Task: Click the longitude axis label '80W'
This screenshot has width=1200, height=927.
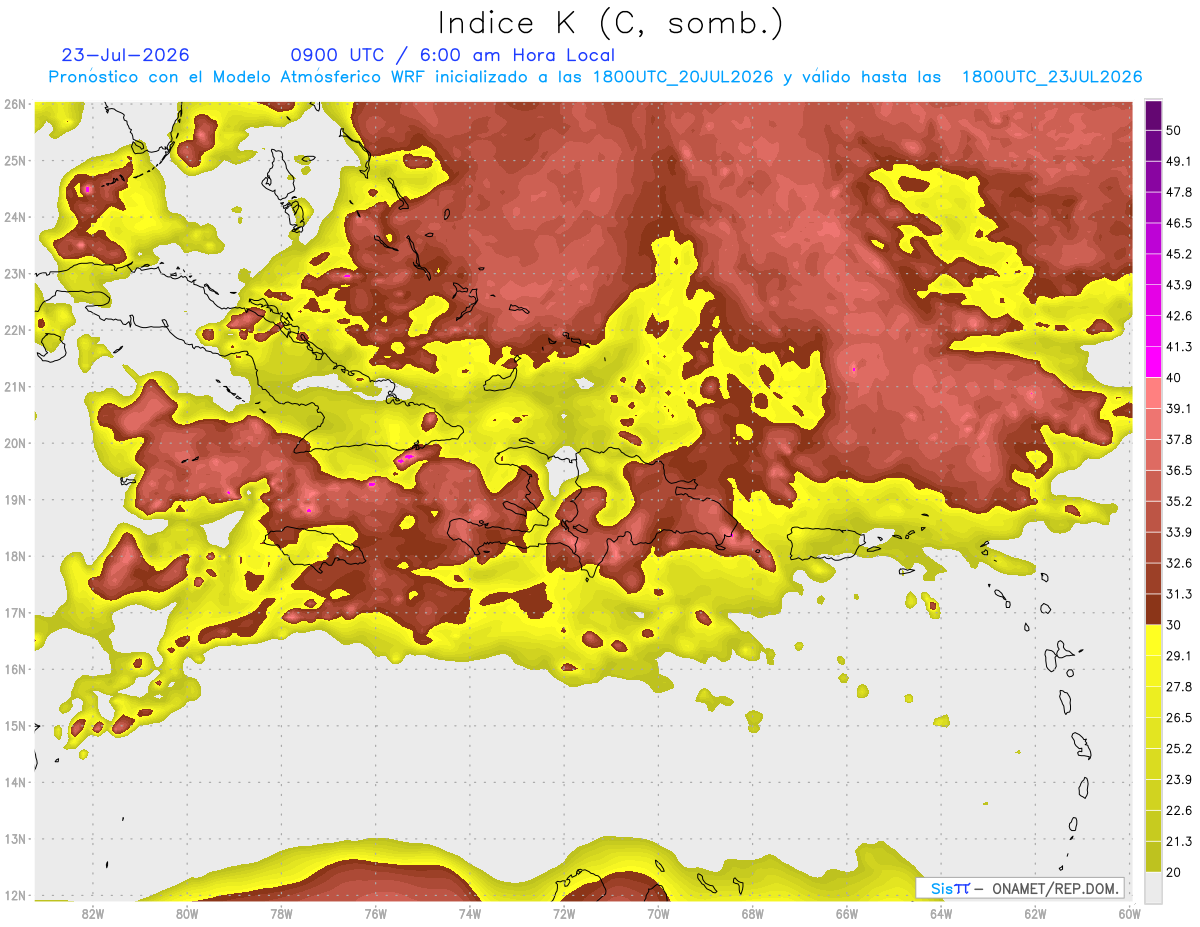Action: click(x=187, y=913)
